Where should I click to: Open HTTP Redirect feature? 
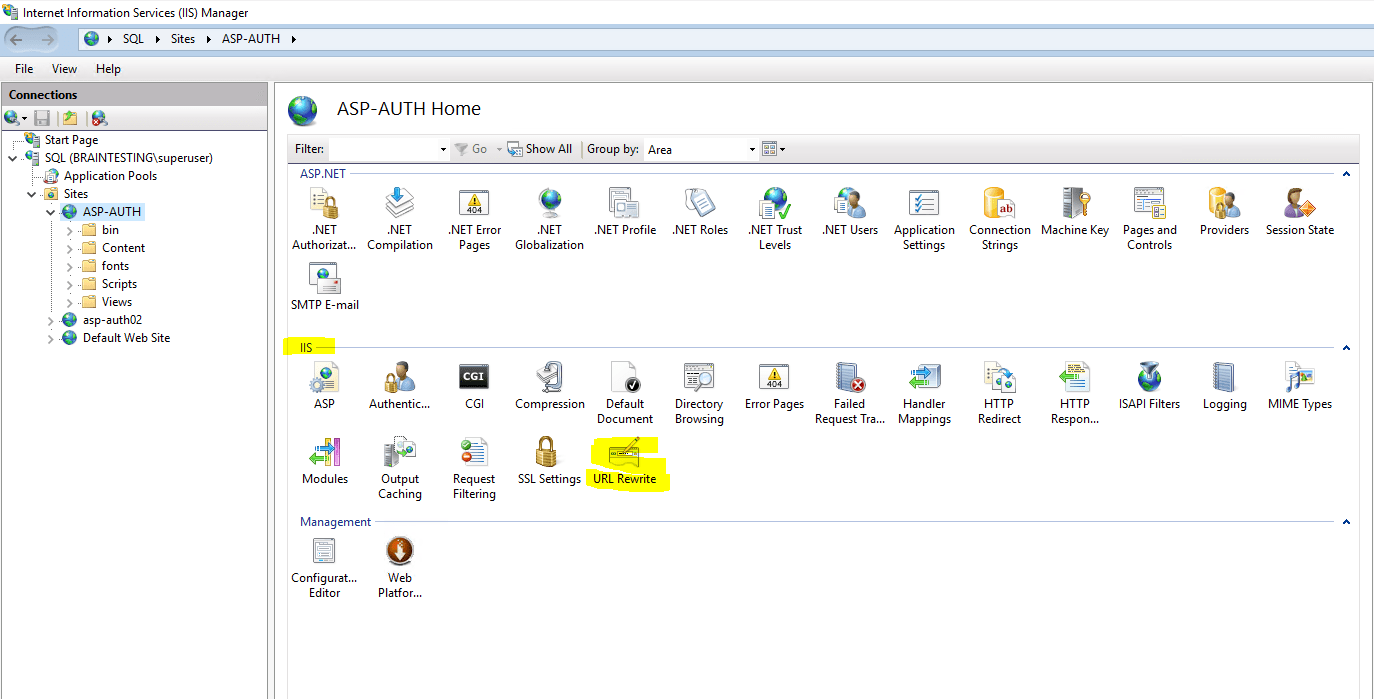[1000, 393]
